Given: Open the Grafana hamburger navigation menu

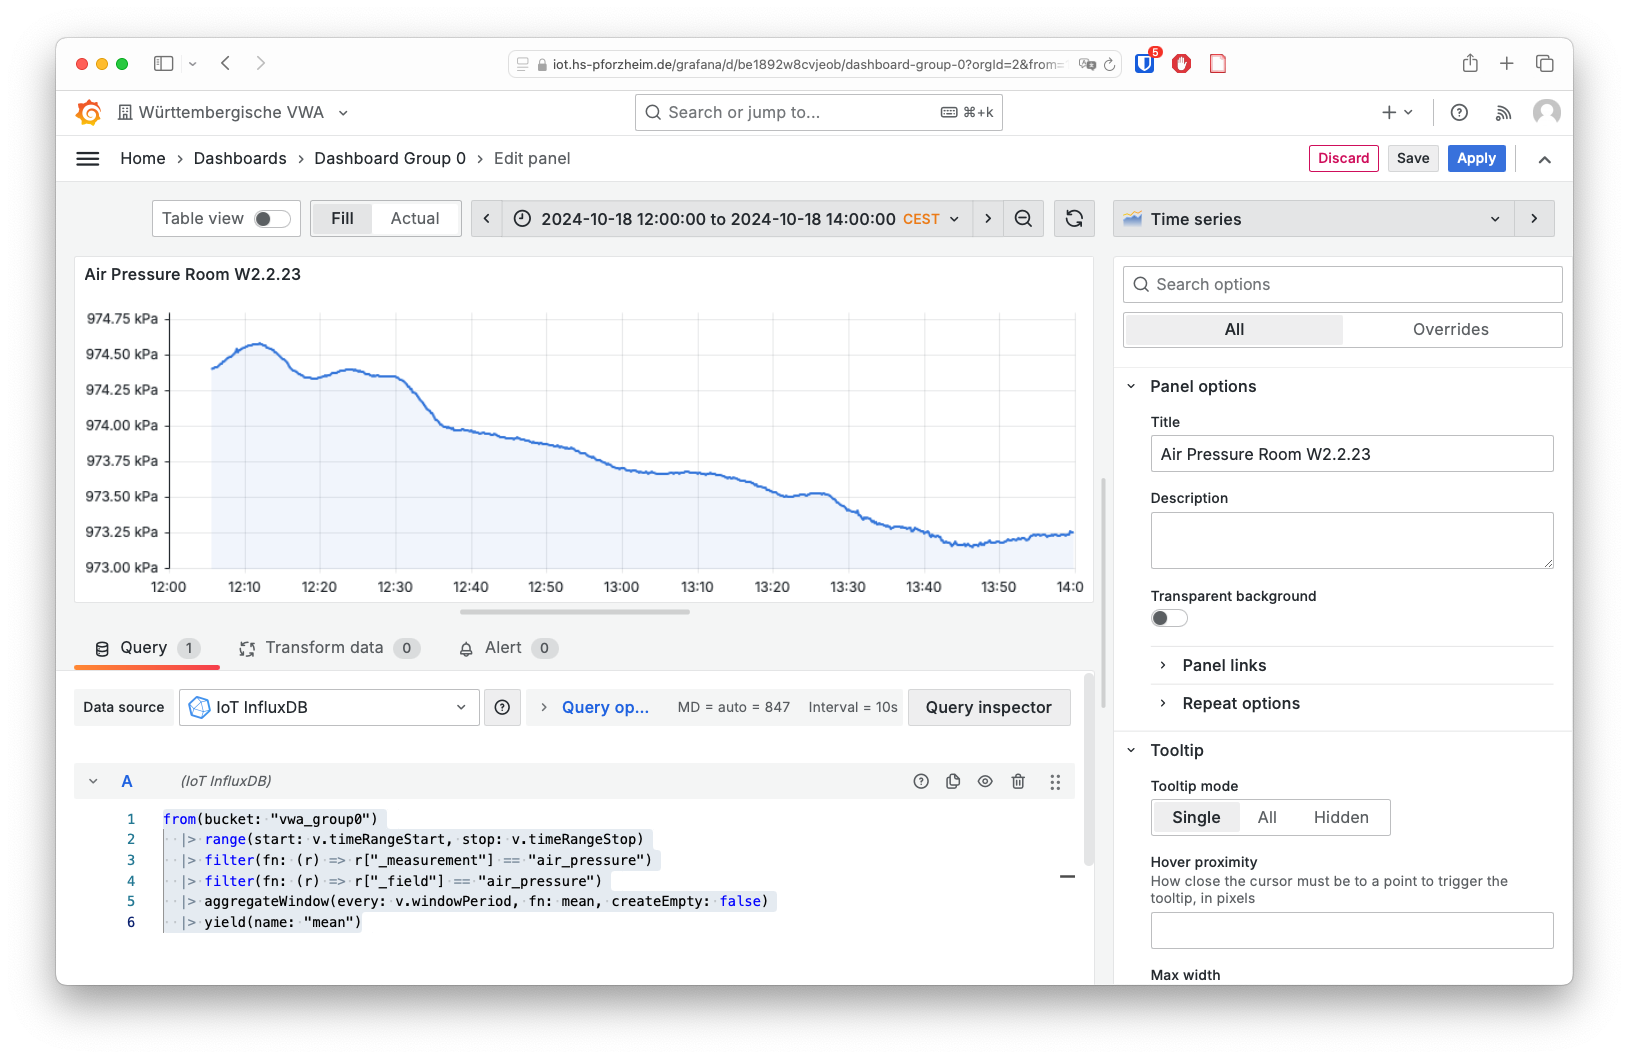Looking at the screenshot, I should coord(88,159).
